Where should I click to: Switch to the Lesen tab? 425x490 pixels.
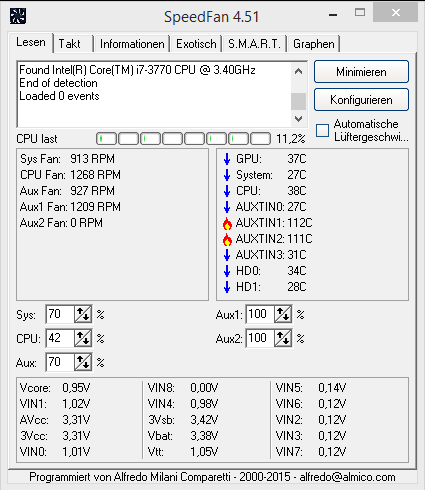[31, 43]
